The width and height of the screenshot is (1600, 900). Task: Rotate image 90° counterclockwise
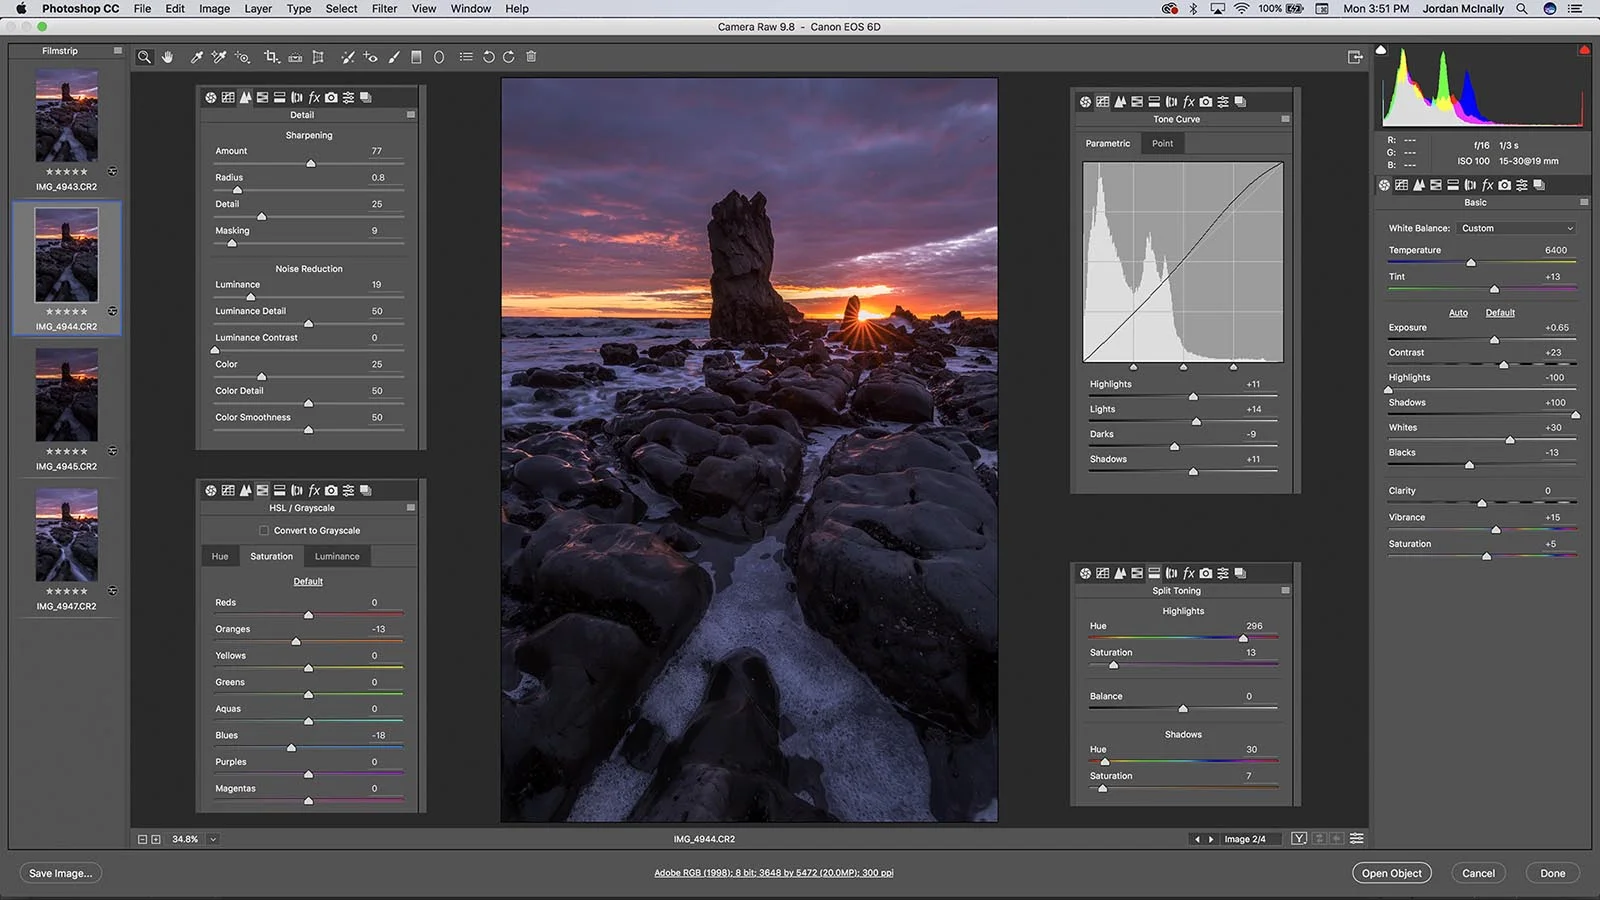pyautogui.click(x=489, y=57)
